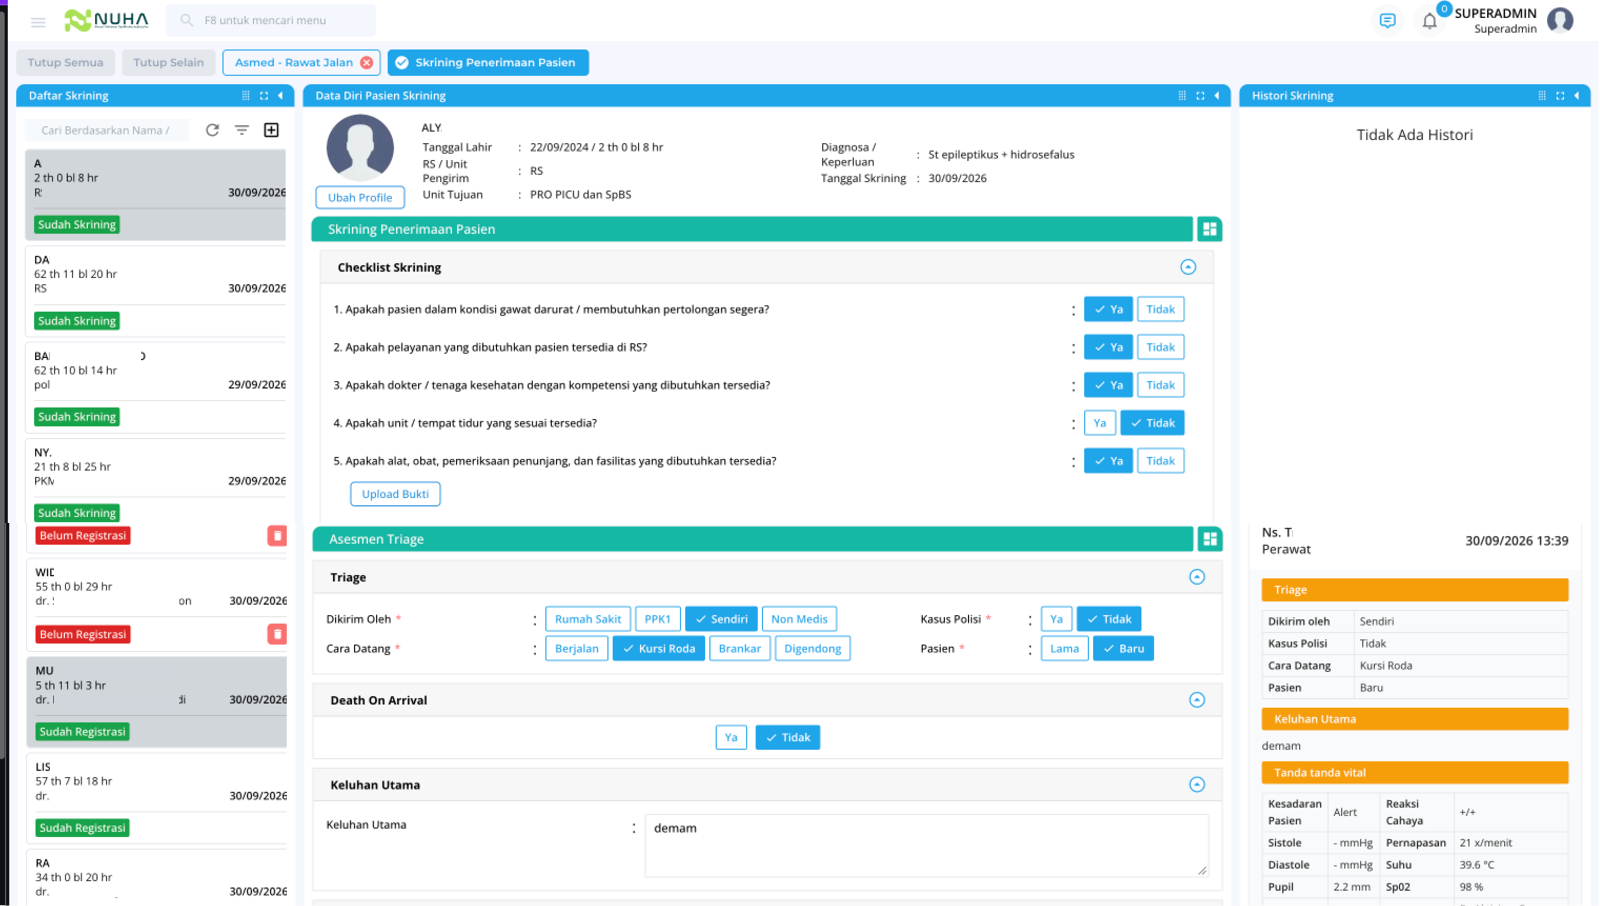
Task: Select Digendong for Cara Datang
Action: pos(812,649)
